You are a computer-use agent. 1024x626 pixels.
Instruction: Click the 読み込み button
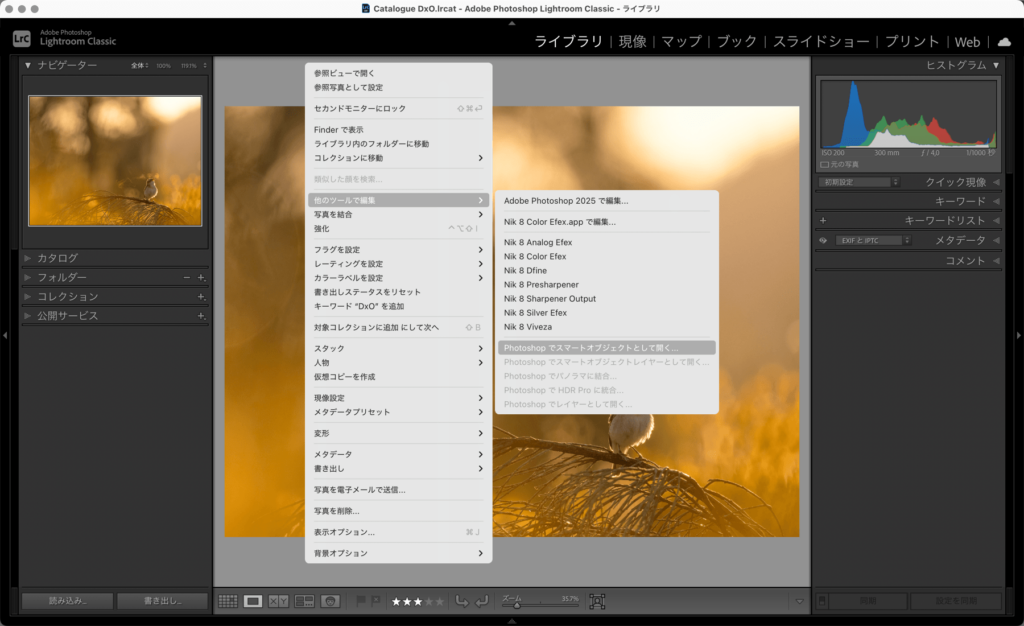click(67, 601)
